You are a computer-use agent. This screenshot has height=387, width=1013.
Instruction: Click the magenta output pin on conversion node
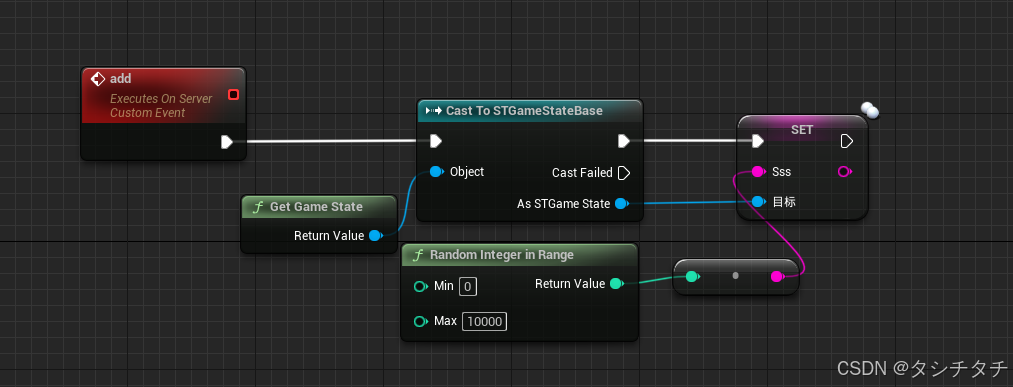click(x=778, y=277)
